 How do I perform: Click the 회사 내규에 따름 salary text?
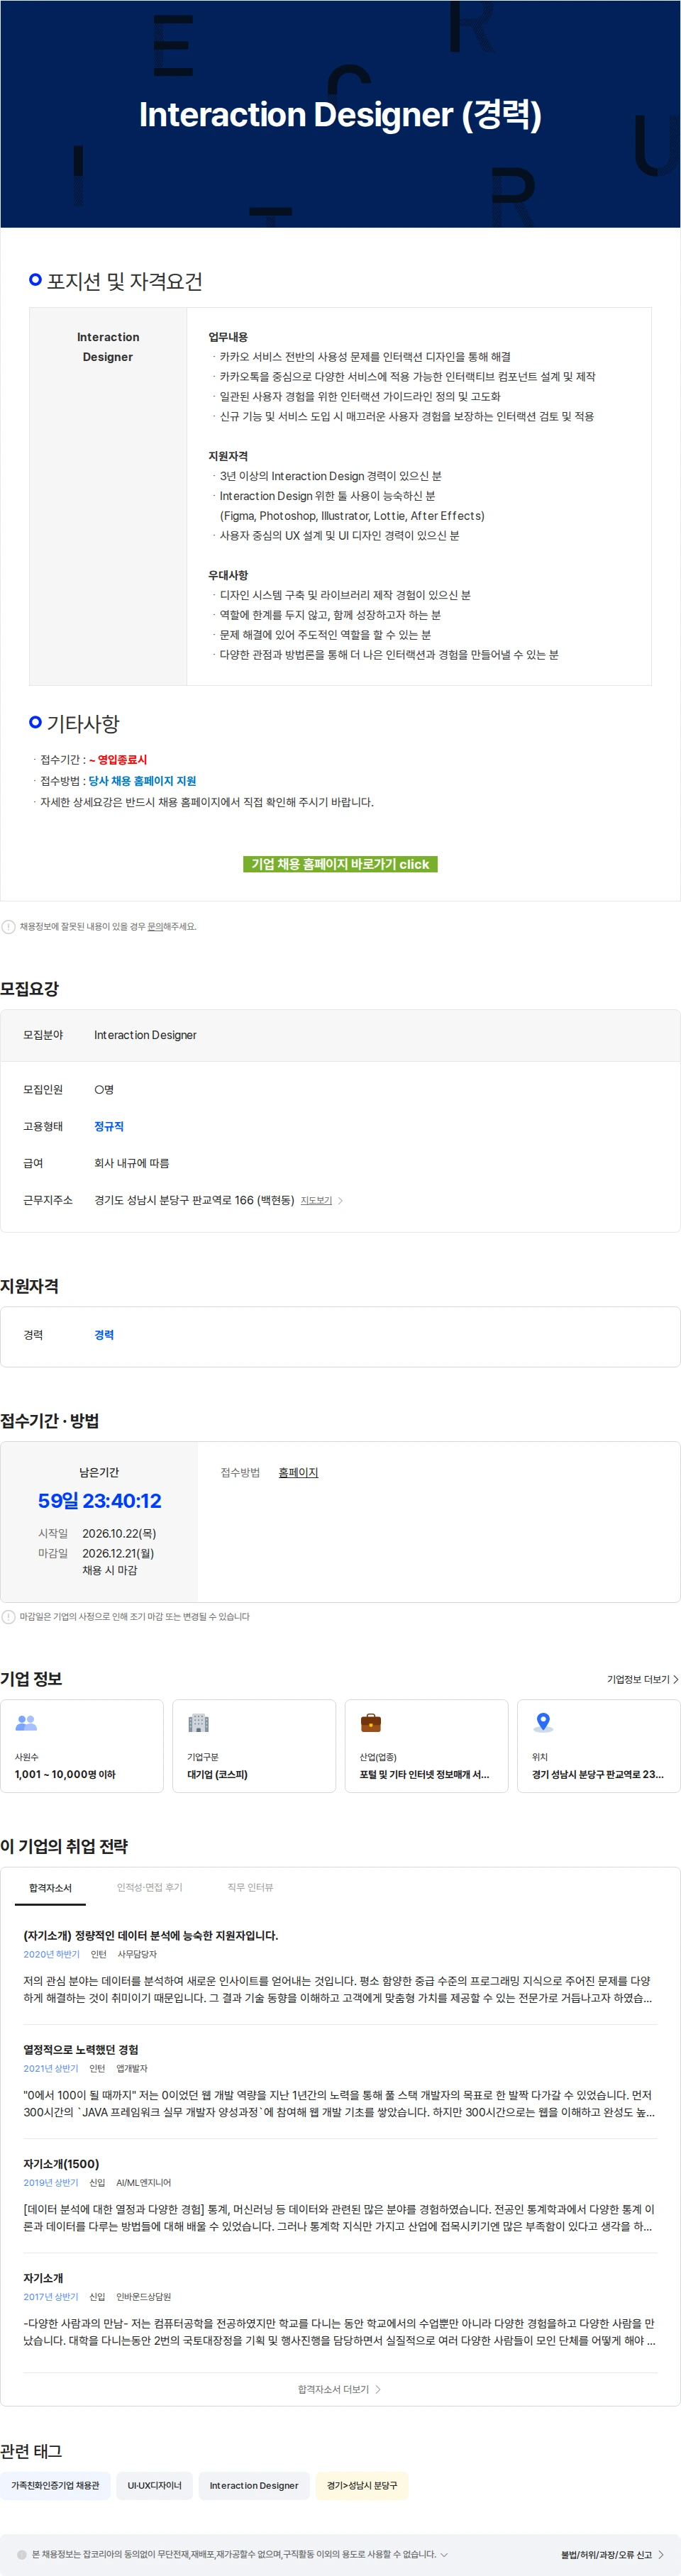tap(131, 1163)
